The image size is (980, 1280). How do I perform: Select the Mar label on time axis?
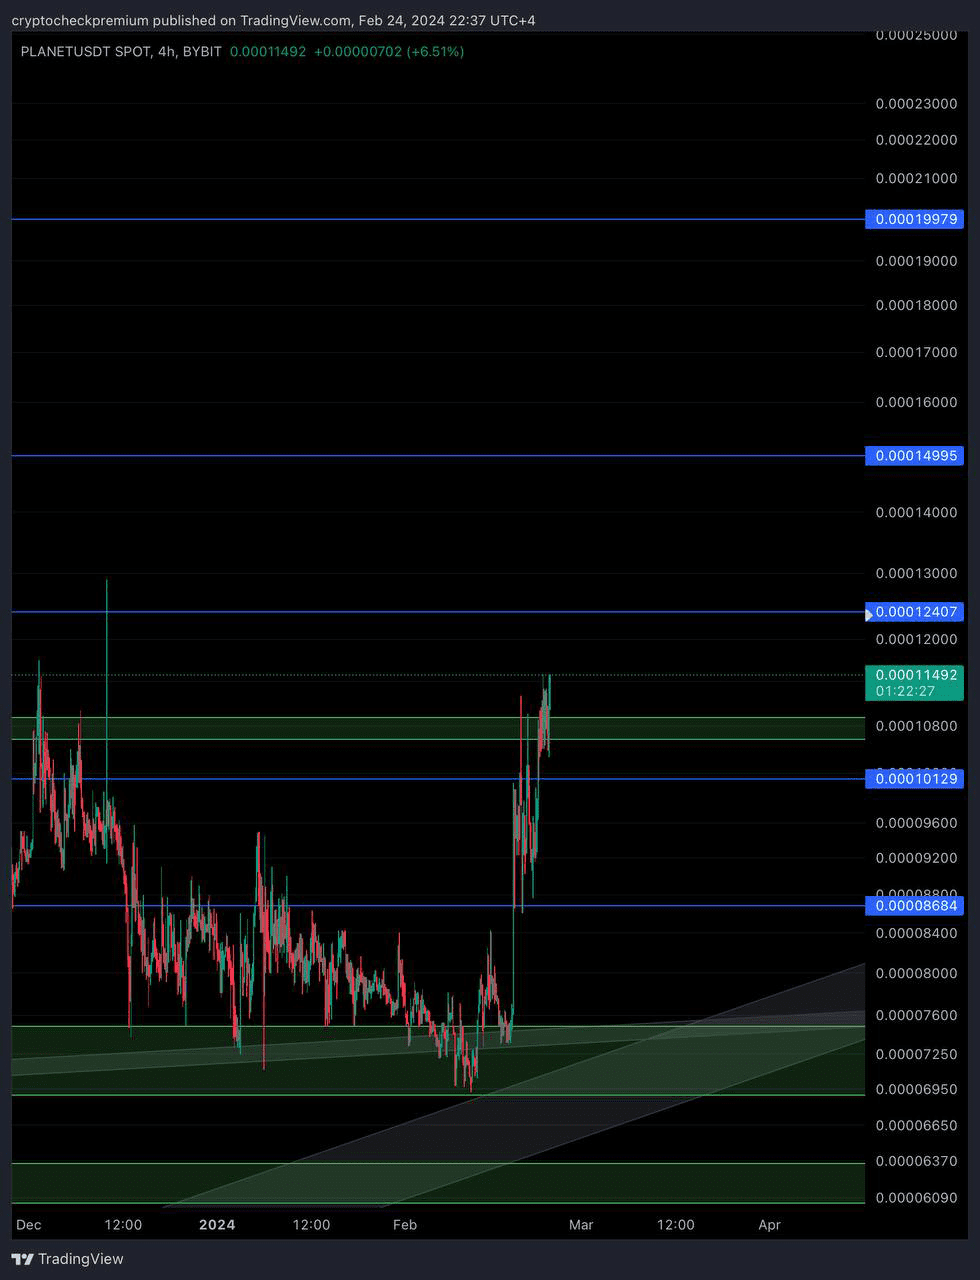(x=580, y=1225)
